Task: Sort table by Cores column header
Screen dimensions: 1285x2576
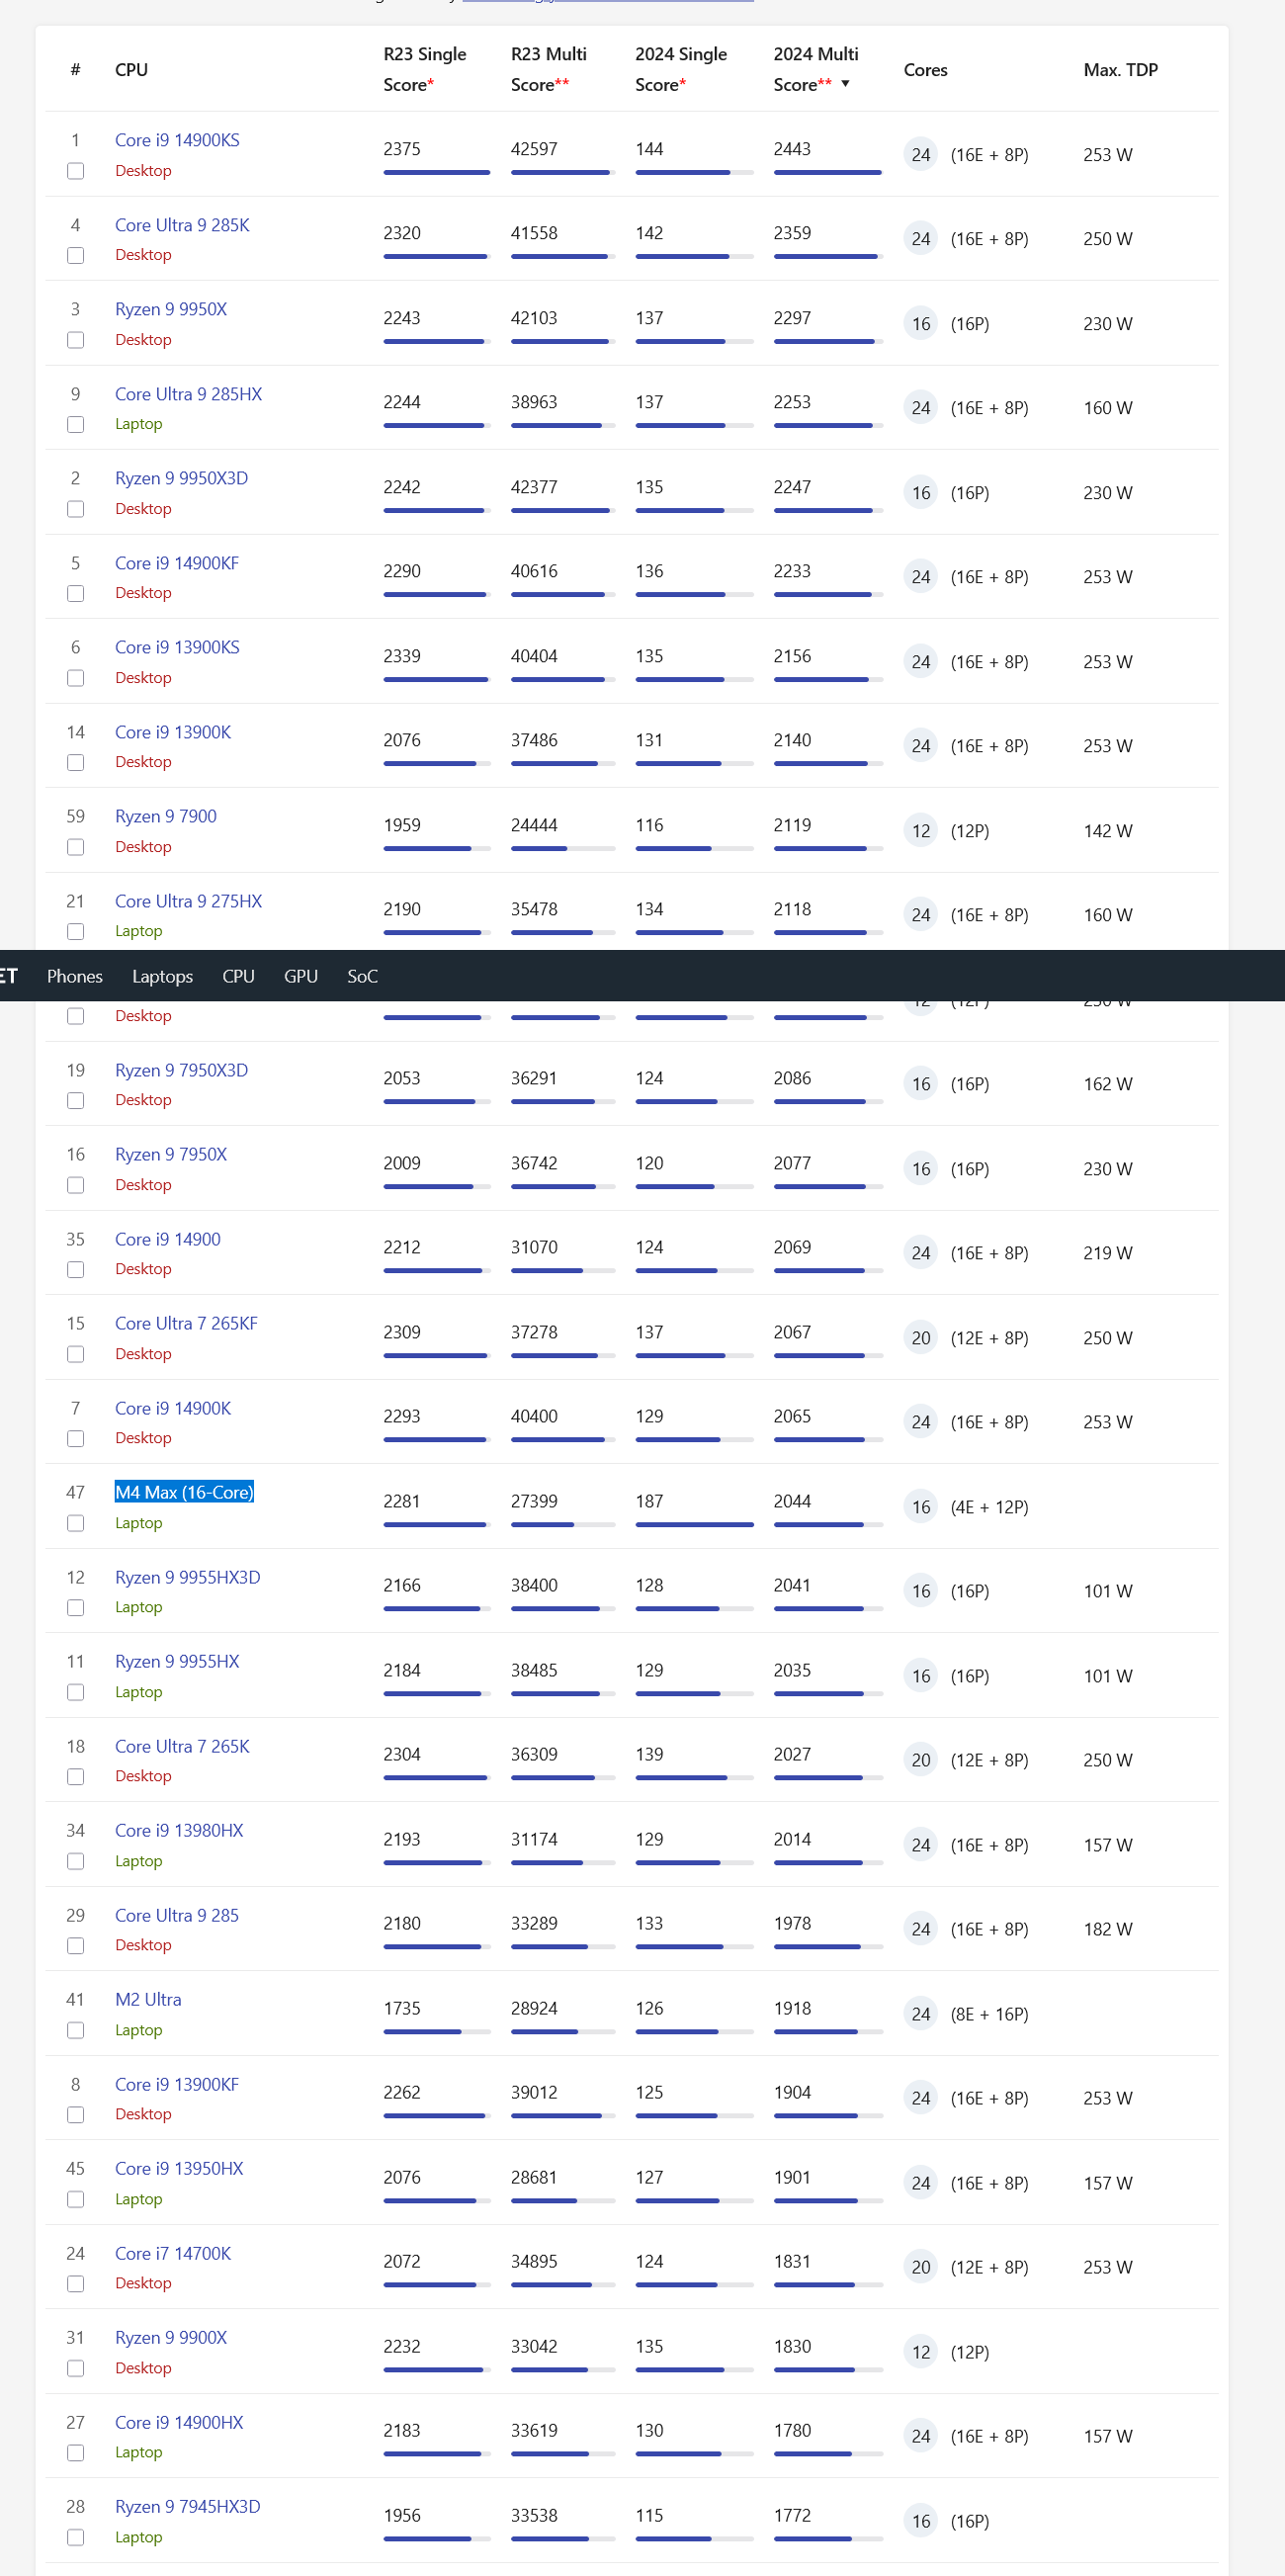Action: pos(926,70)
